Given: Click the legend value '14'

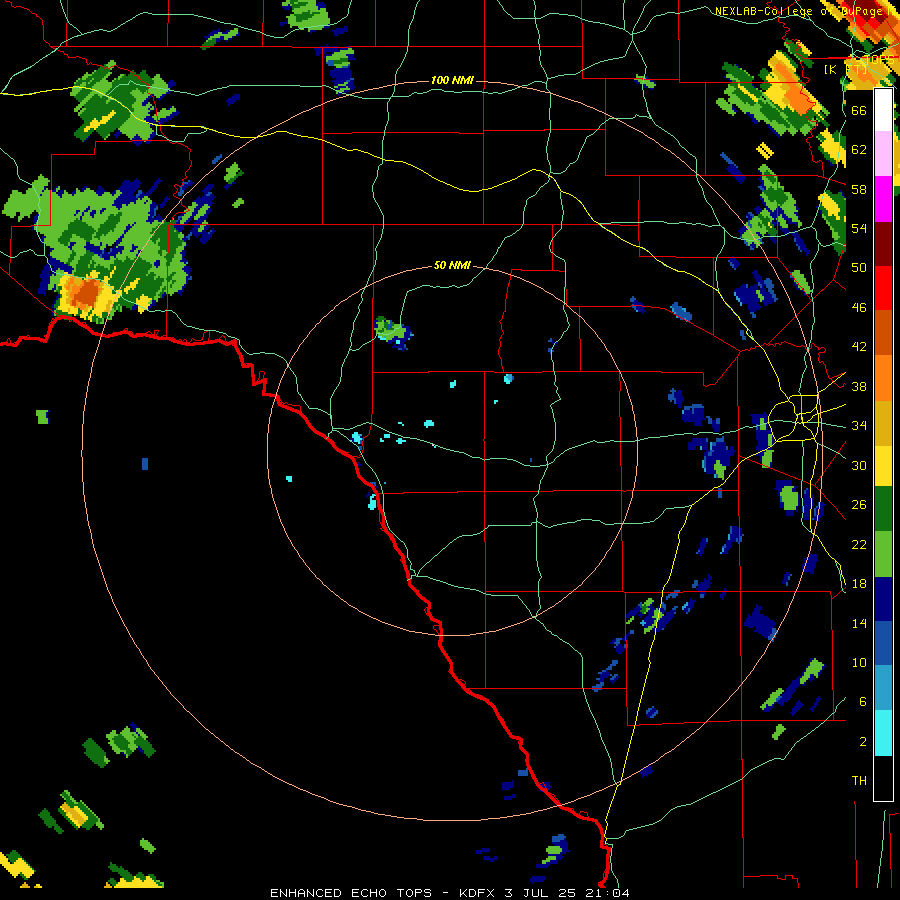Looking at the screenshot, I should (859, 623).
